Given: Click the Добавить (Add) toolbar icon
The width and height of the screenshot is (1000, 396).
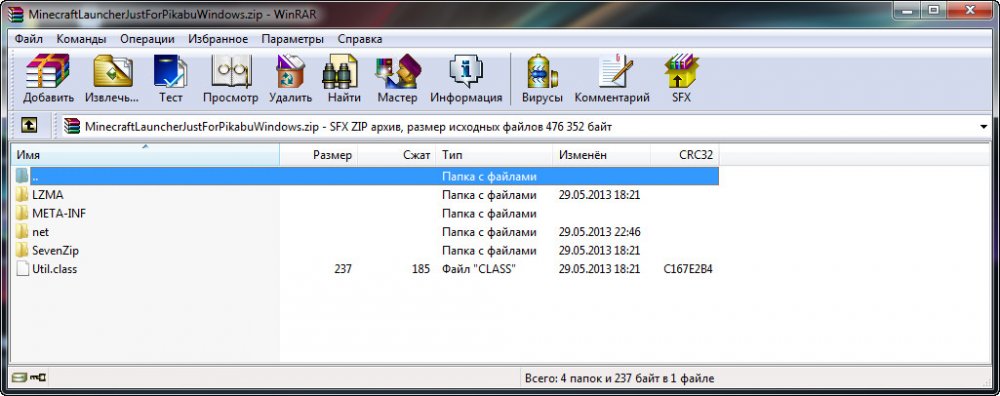Looking at the screenshot, I should (48, 71).
